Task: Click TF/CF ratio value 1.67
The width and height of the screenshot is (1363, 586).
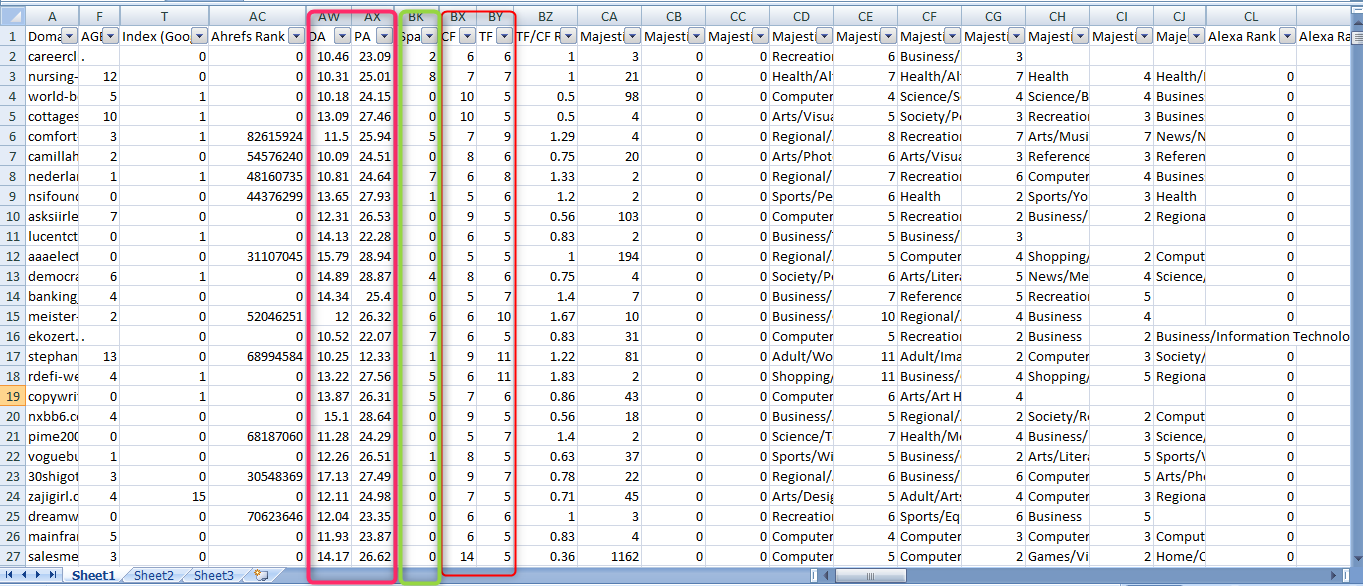Action: click(545, 316)
